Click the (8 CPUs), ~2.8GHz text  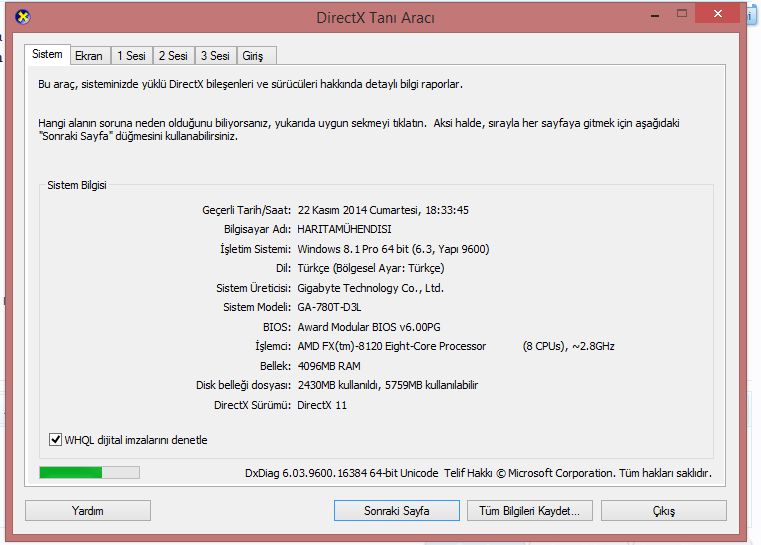tap(568, 346)
